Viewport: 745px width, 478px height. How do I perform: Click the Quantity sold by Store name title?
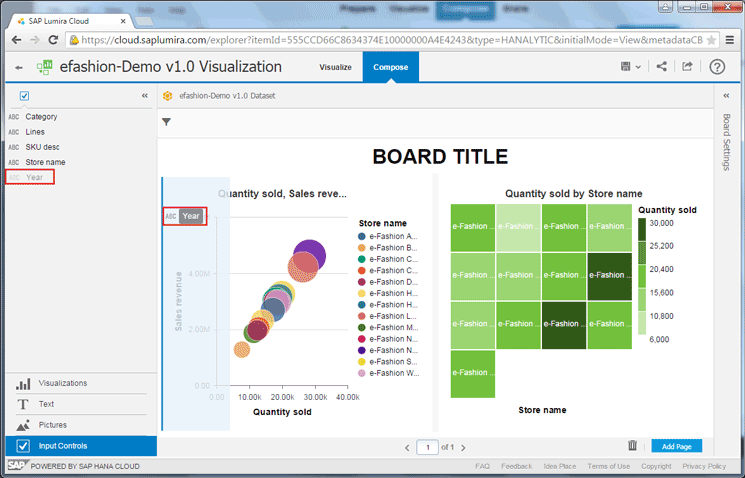click(x=573, y=193)
